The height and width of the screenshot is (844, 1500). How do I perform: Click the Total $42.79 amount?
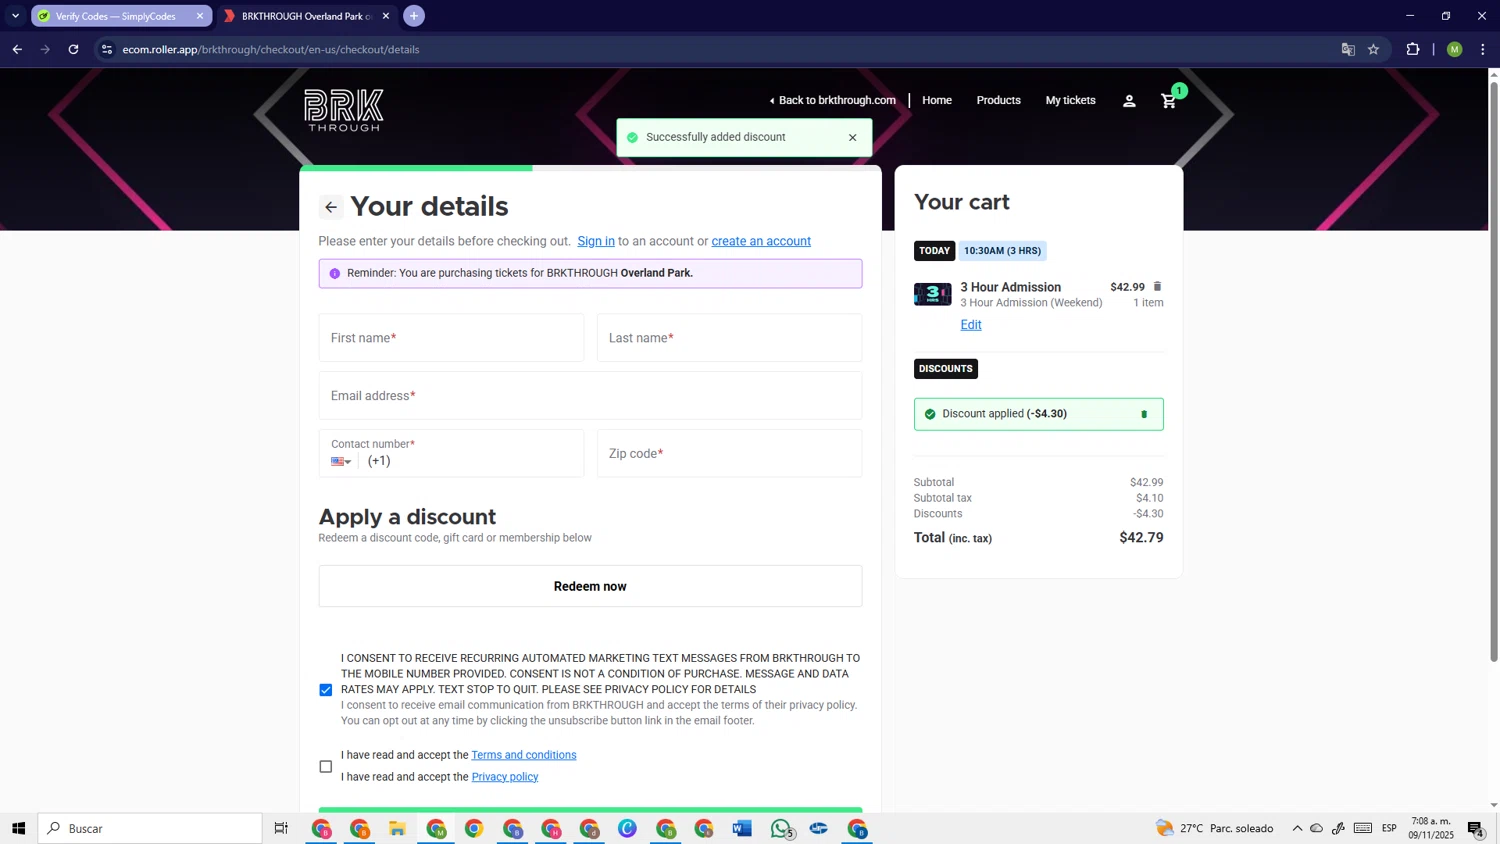(1141, 538)
